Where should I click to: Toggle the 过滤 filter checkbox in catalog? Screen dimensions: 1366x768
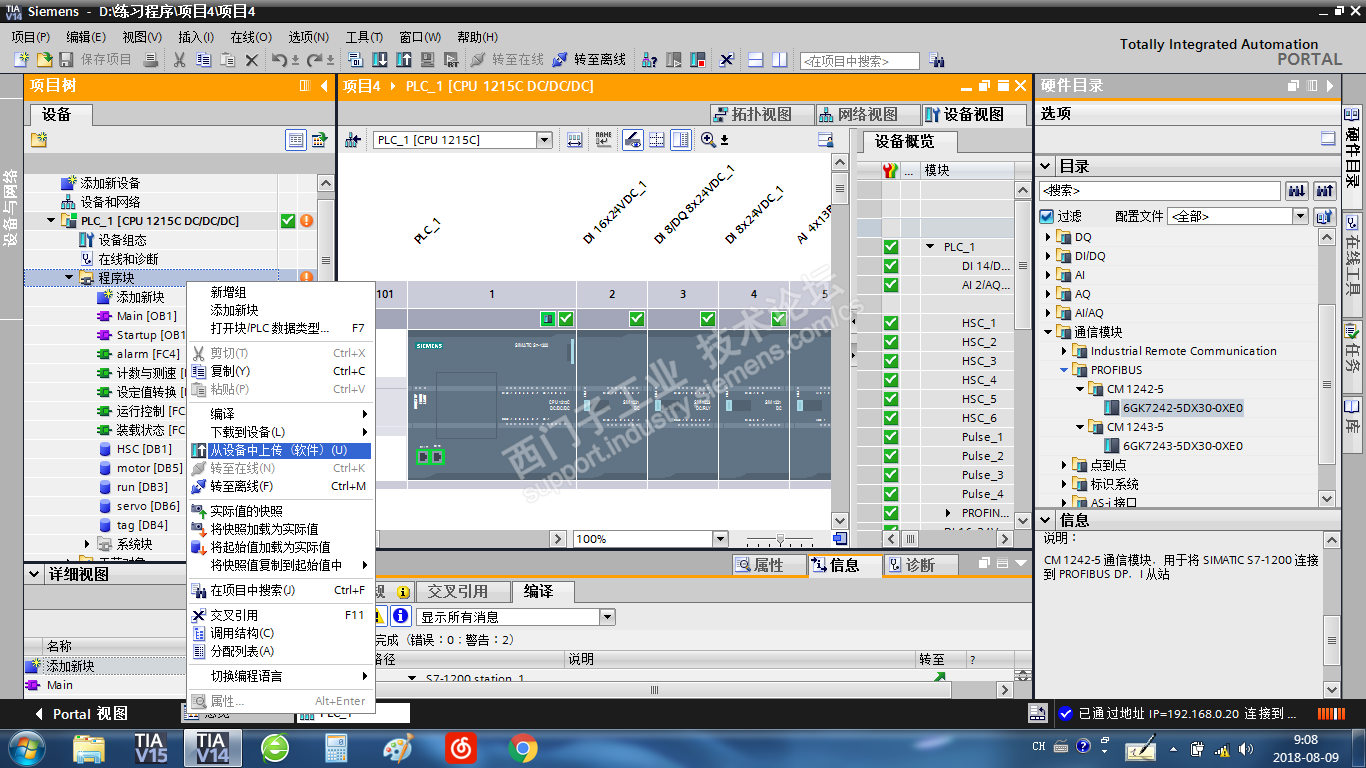[1046, 216]
